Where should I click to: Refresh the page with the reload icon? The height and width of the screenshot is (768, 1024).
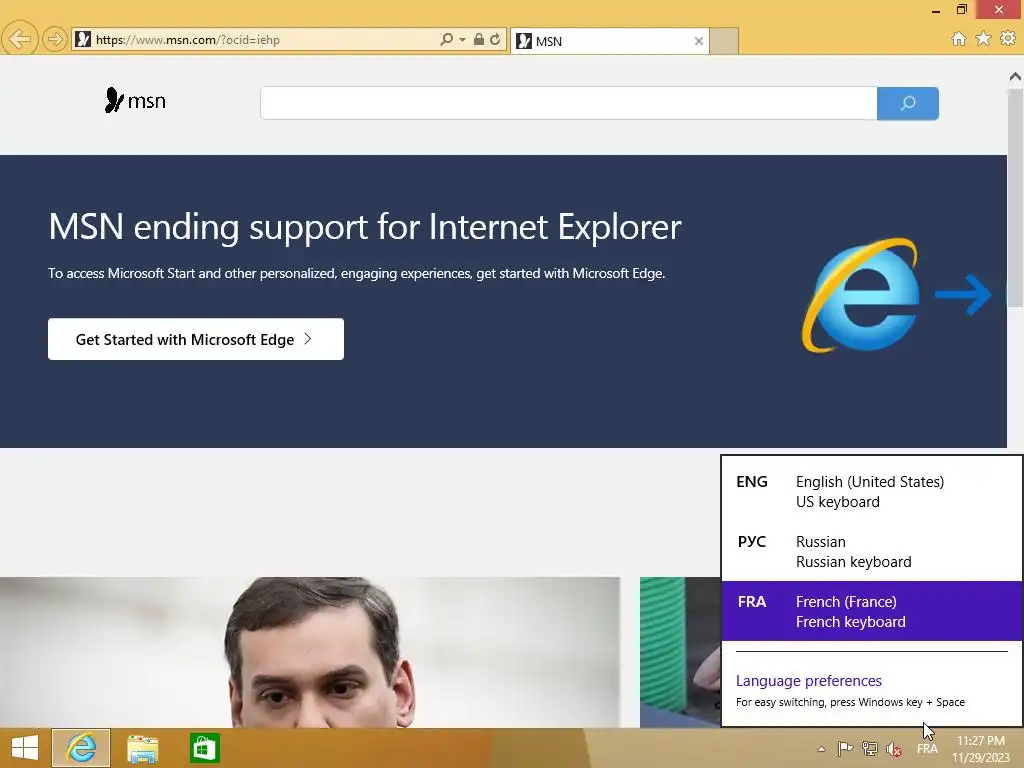point(495,39)
